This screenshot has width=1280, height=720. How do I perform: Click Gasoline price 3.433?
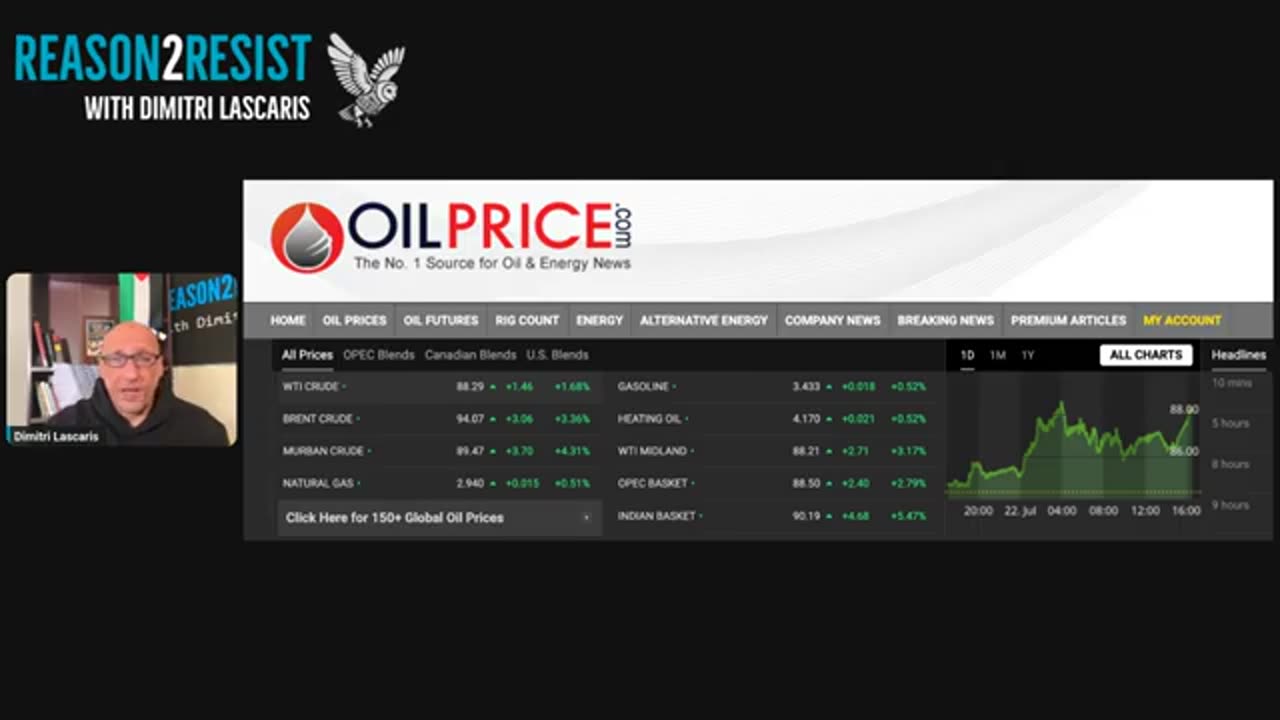(x=806, y=386)
